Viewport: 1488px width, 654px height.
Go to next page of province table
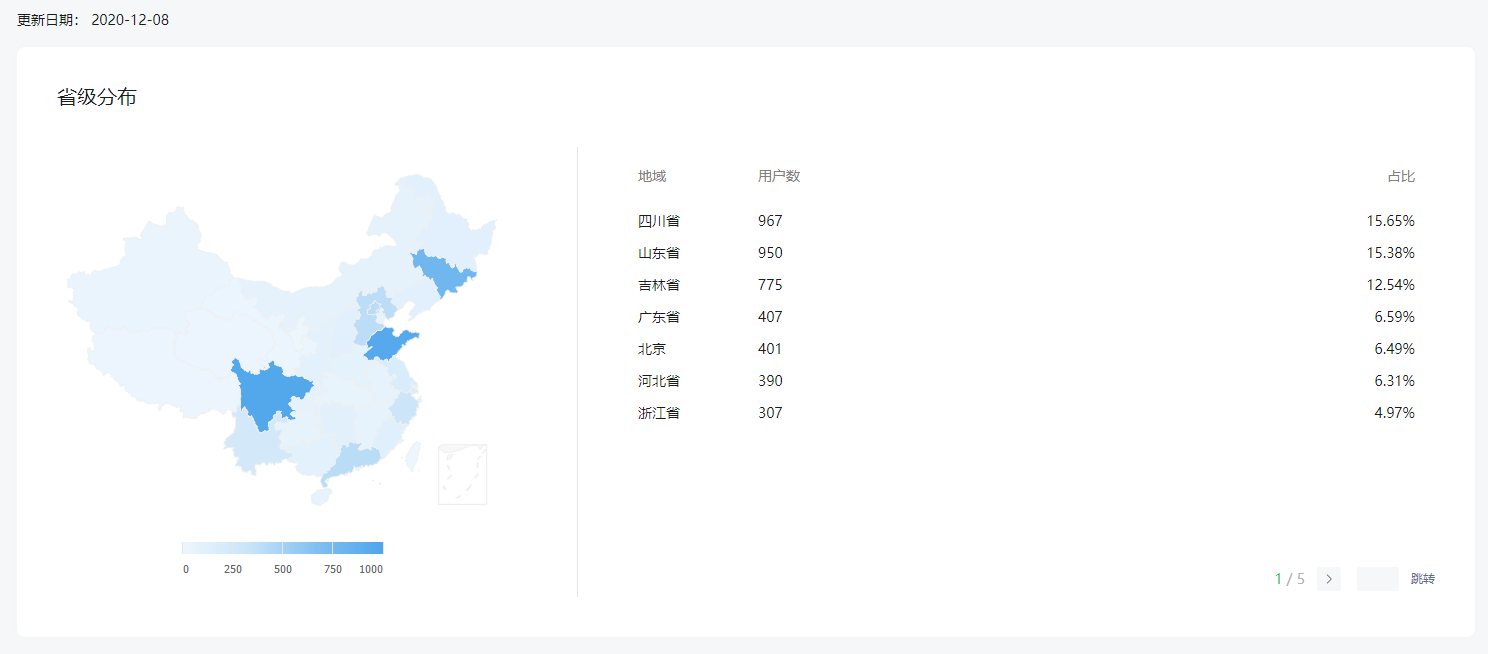coord(1329,579)
